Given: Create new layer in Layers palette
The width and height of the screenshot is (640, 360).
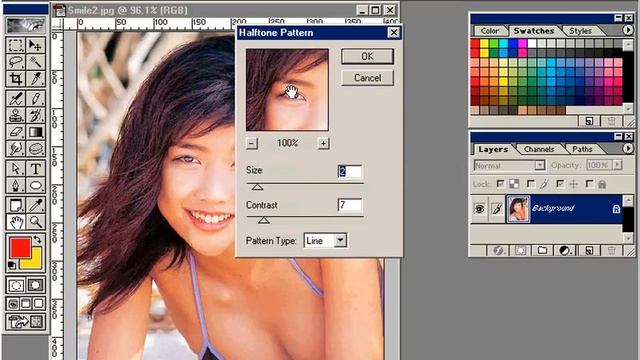Looking at the screenshot, I should pos(589,250).
